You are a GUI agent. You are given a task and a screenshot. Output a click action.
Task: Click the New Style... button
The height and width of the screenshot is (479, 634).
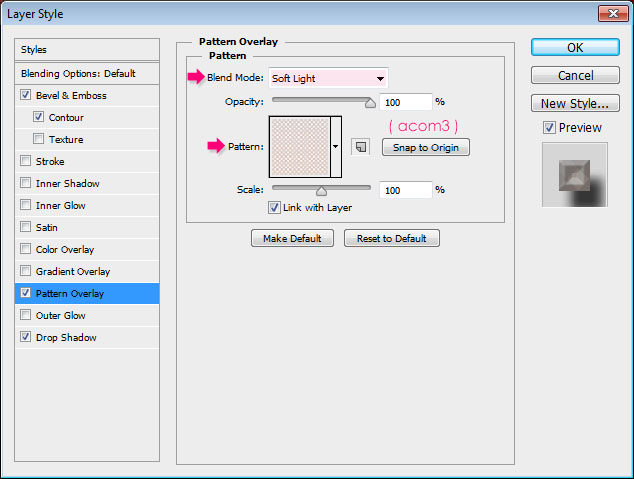click(575, 103)
